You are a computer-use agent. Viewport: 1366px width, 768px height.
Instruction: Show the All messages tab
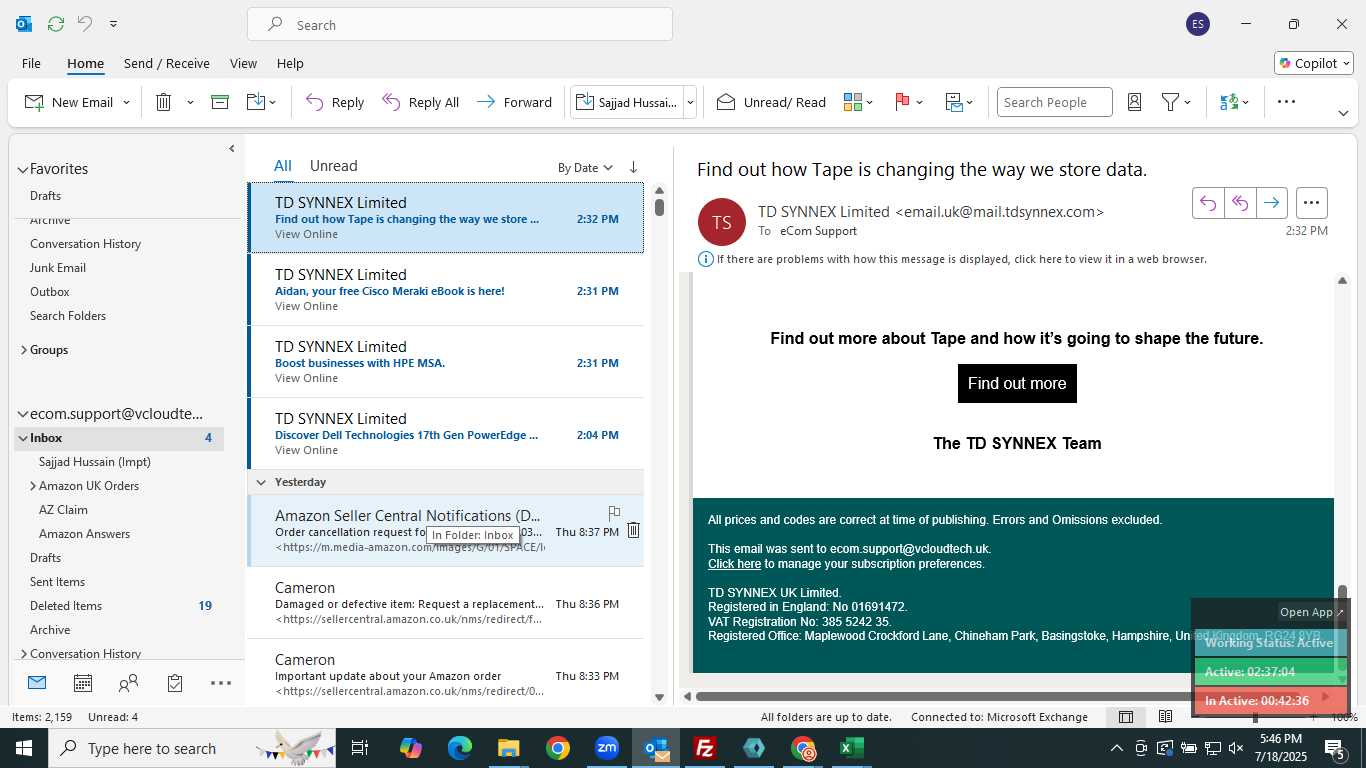283,166
